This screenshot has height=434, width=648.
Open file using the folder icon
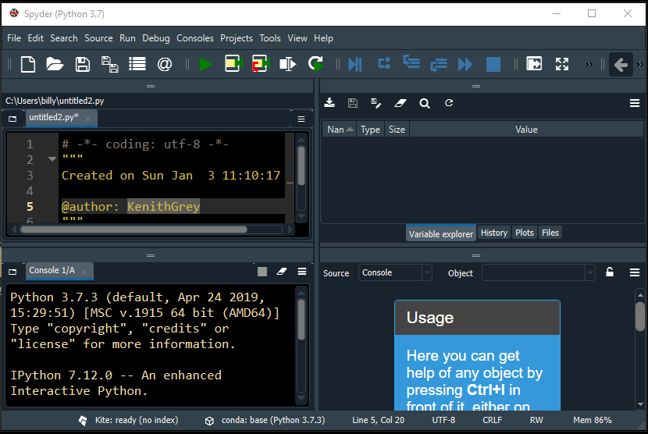(55, 65)
